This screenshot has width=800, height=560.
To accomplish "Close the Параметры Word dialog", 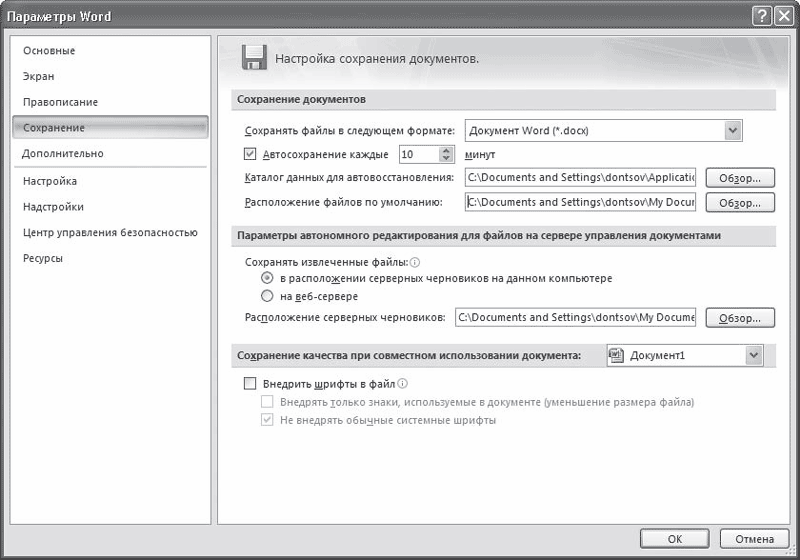I will click(x=784, y=16).
